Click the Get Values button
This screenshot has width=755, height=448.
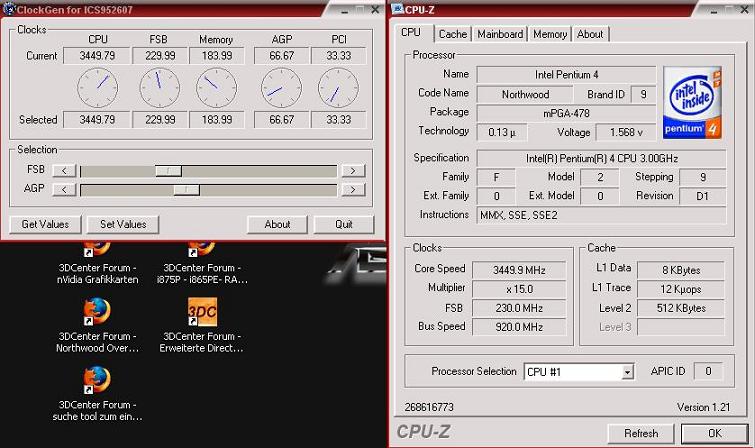[x=45, y=224]
